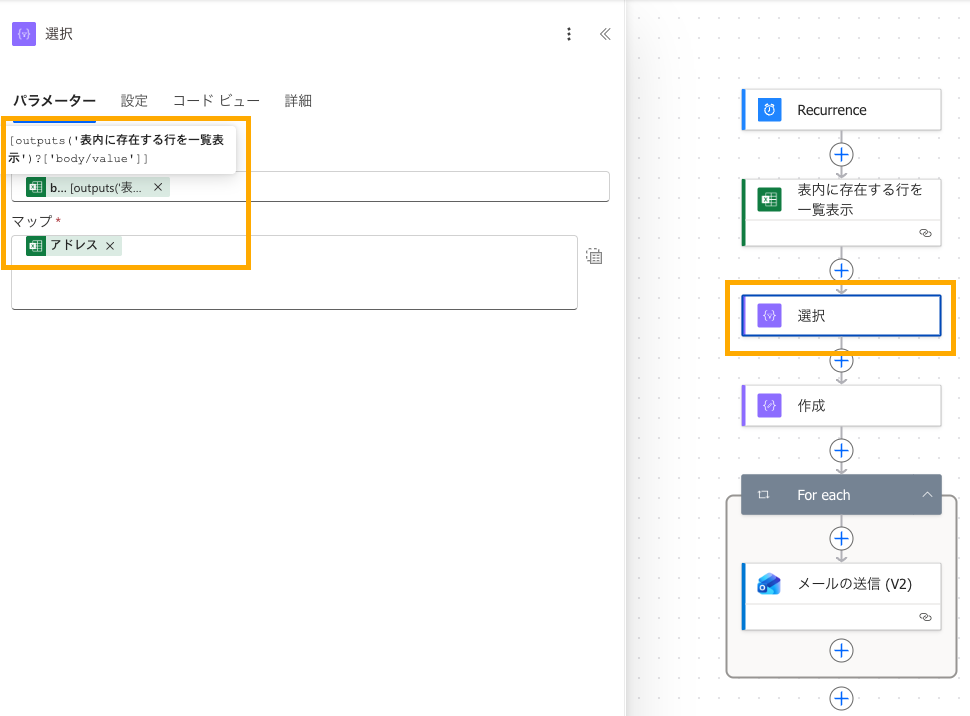The image size is (970, 716).
Task: Click the connection link icon on メールの送信 card
Action: point(925,618)
